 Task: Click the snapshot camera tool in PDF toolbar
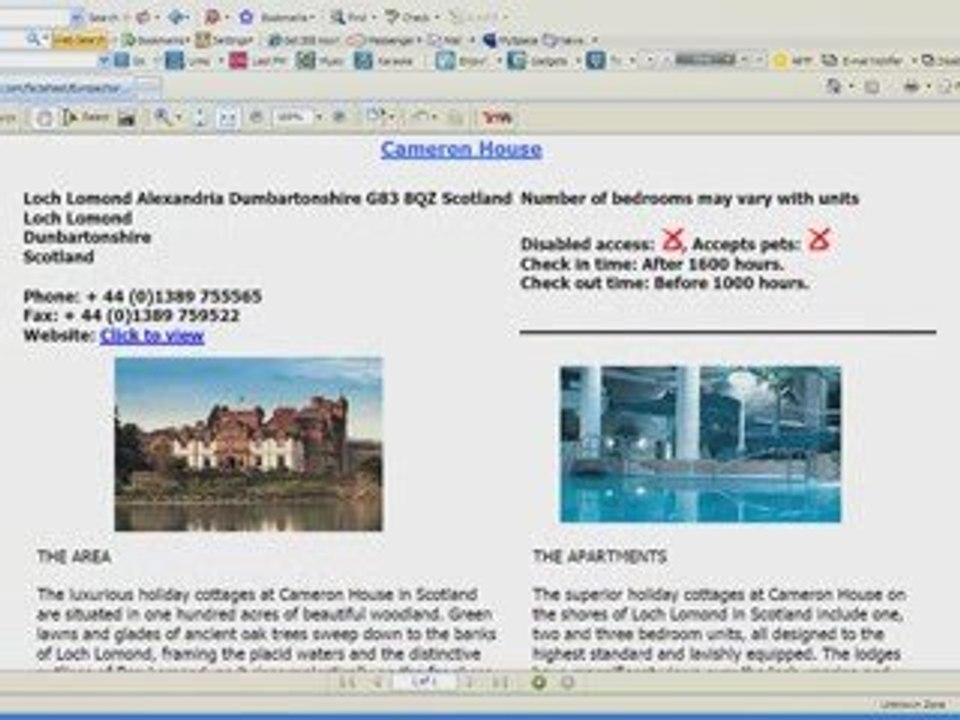(x=126, y=118)
